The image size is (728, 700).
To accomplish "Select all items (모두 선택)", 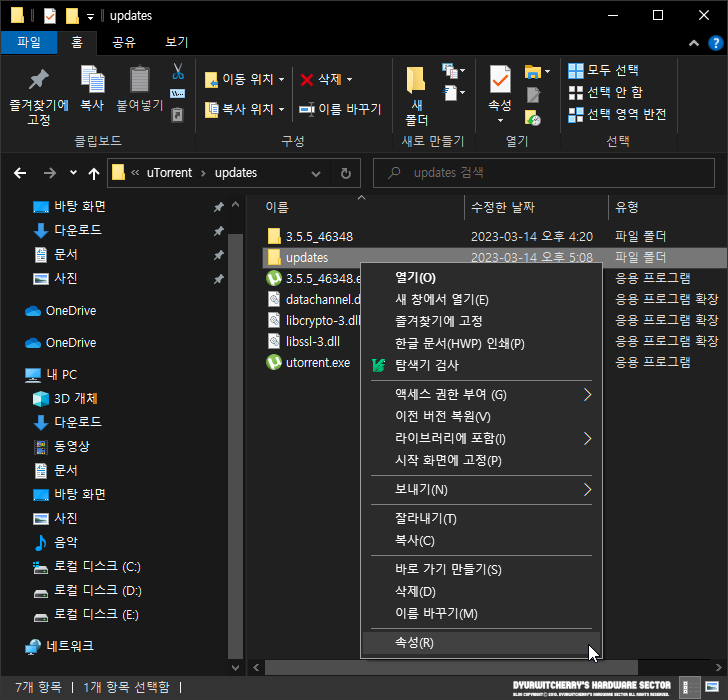I will coord(604,71).
